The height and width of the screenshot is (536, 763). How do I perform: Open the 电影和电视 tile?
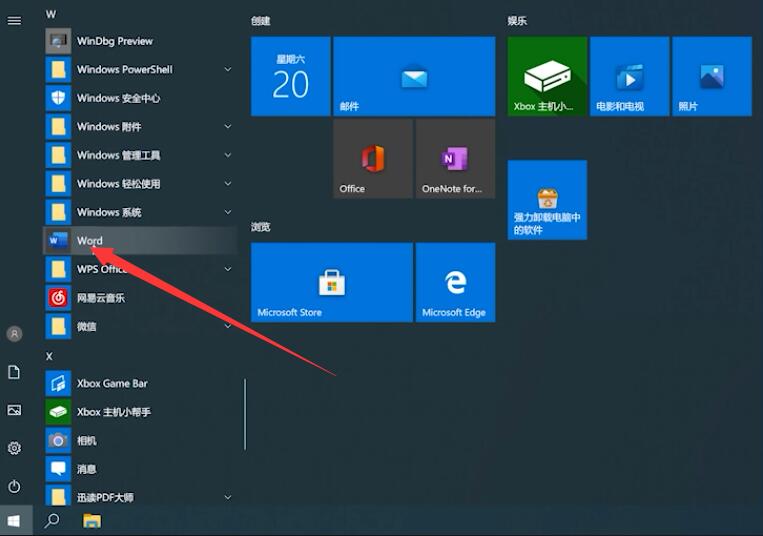point(630,76)
